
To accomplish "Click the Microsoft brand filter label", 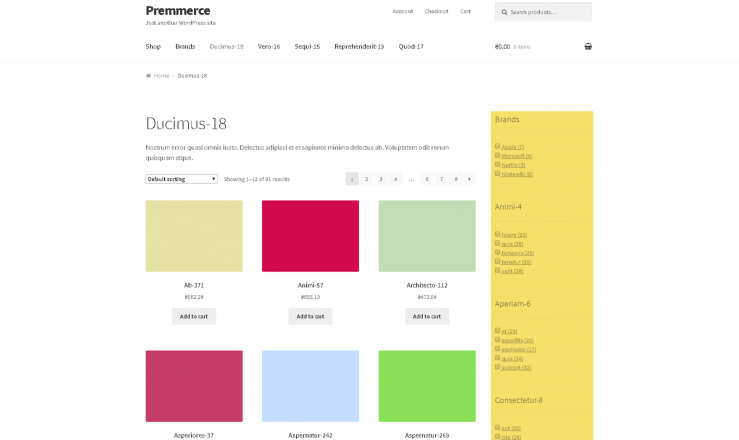I will [517, 156].
